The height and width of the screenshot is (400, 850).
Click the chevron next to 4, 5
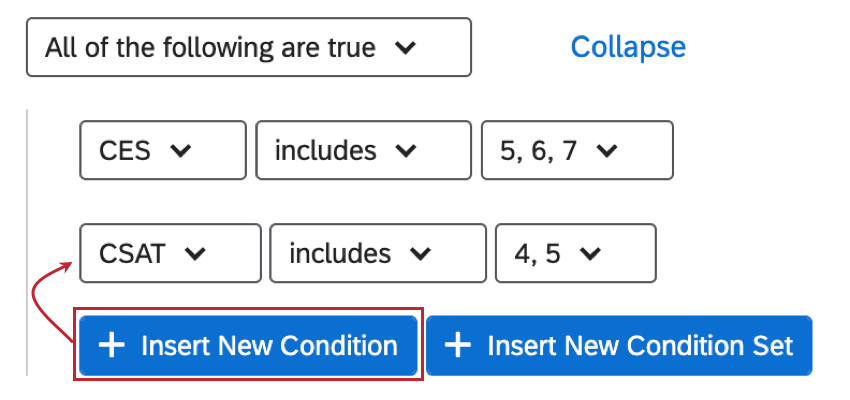589,254
